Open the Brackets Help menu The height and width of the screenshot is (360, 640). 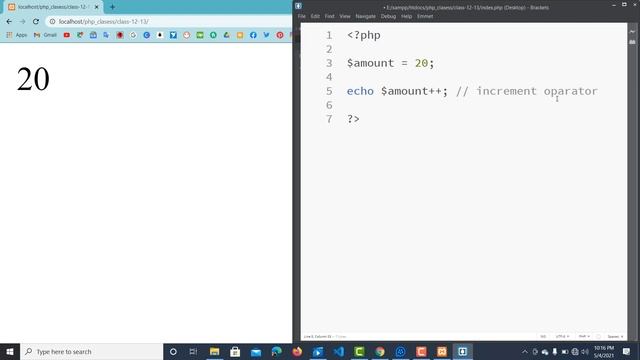coord(407,16)
